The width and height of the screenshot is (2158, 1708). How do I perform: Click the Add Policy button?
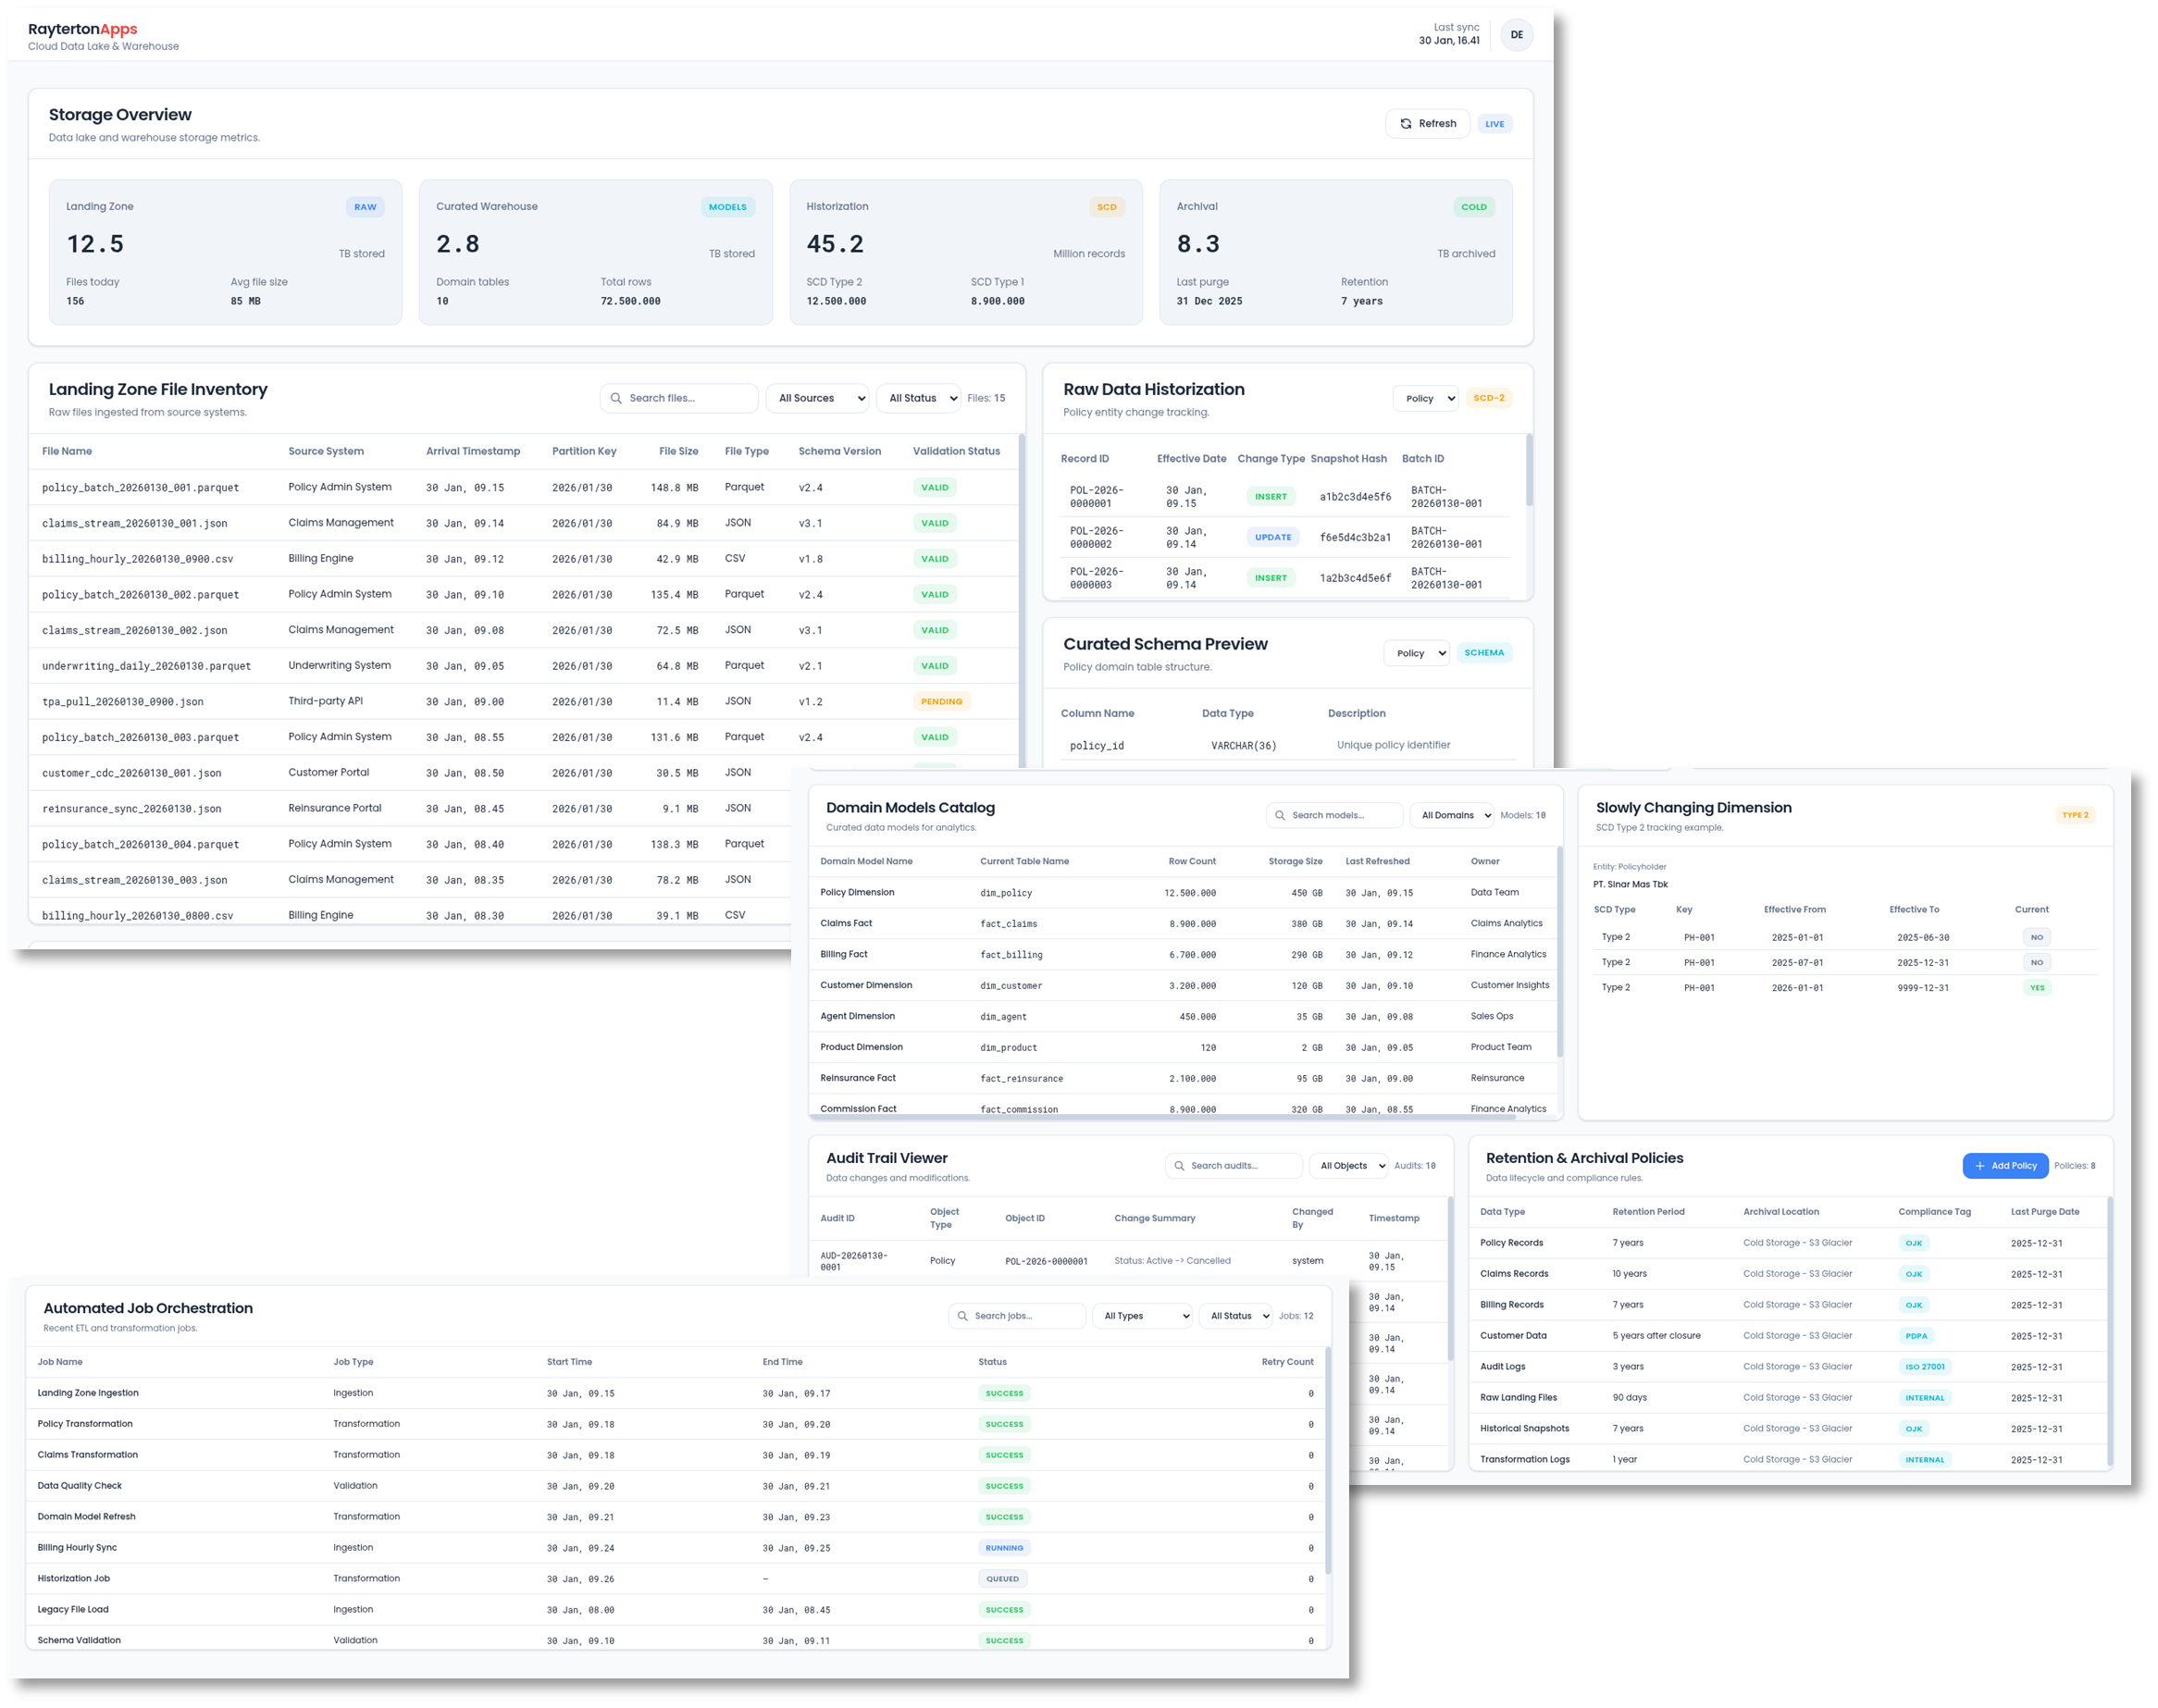pyautogui.click(x=2005, y=1166)
